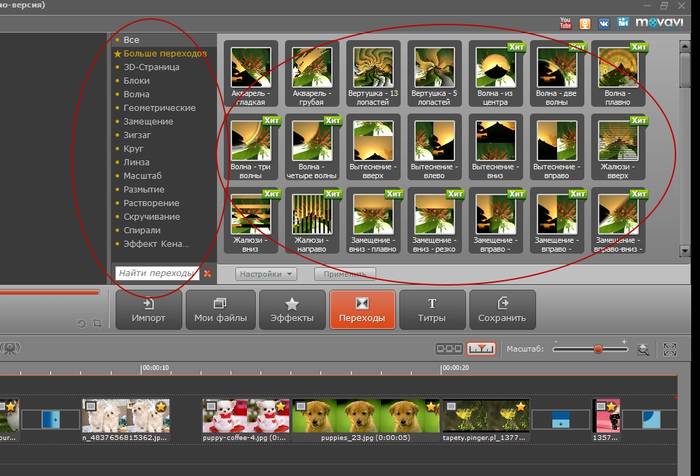
Task: Select the Больше переходов category
Action: point(164,52)
